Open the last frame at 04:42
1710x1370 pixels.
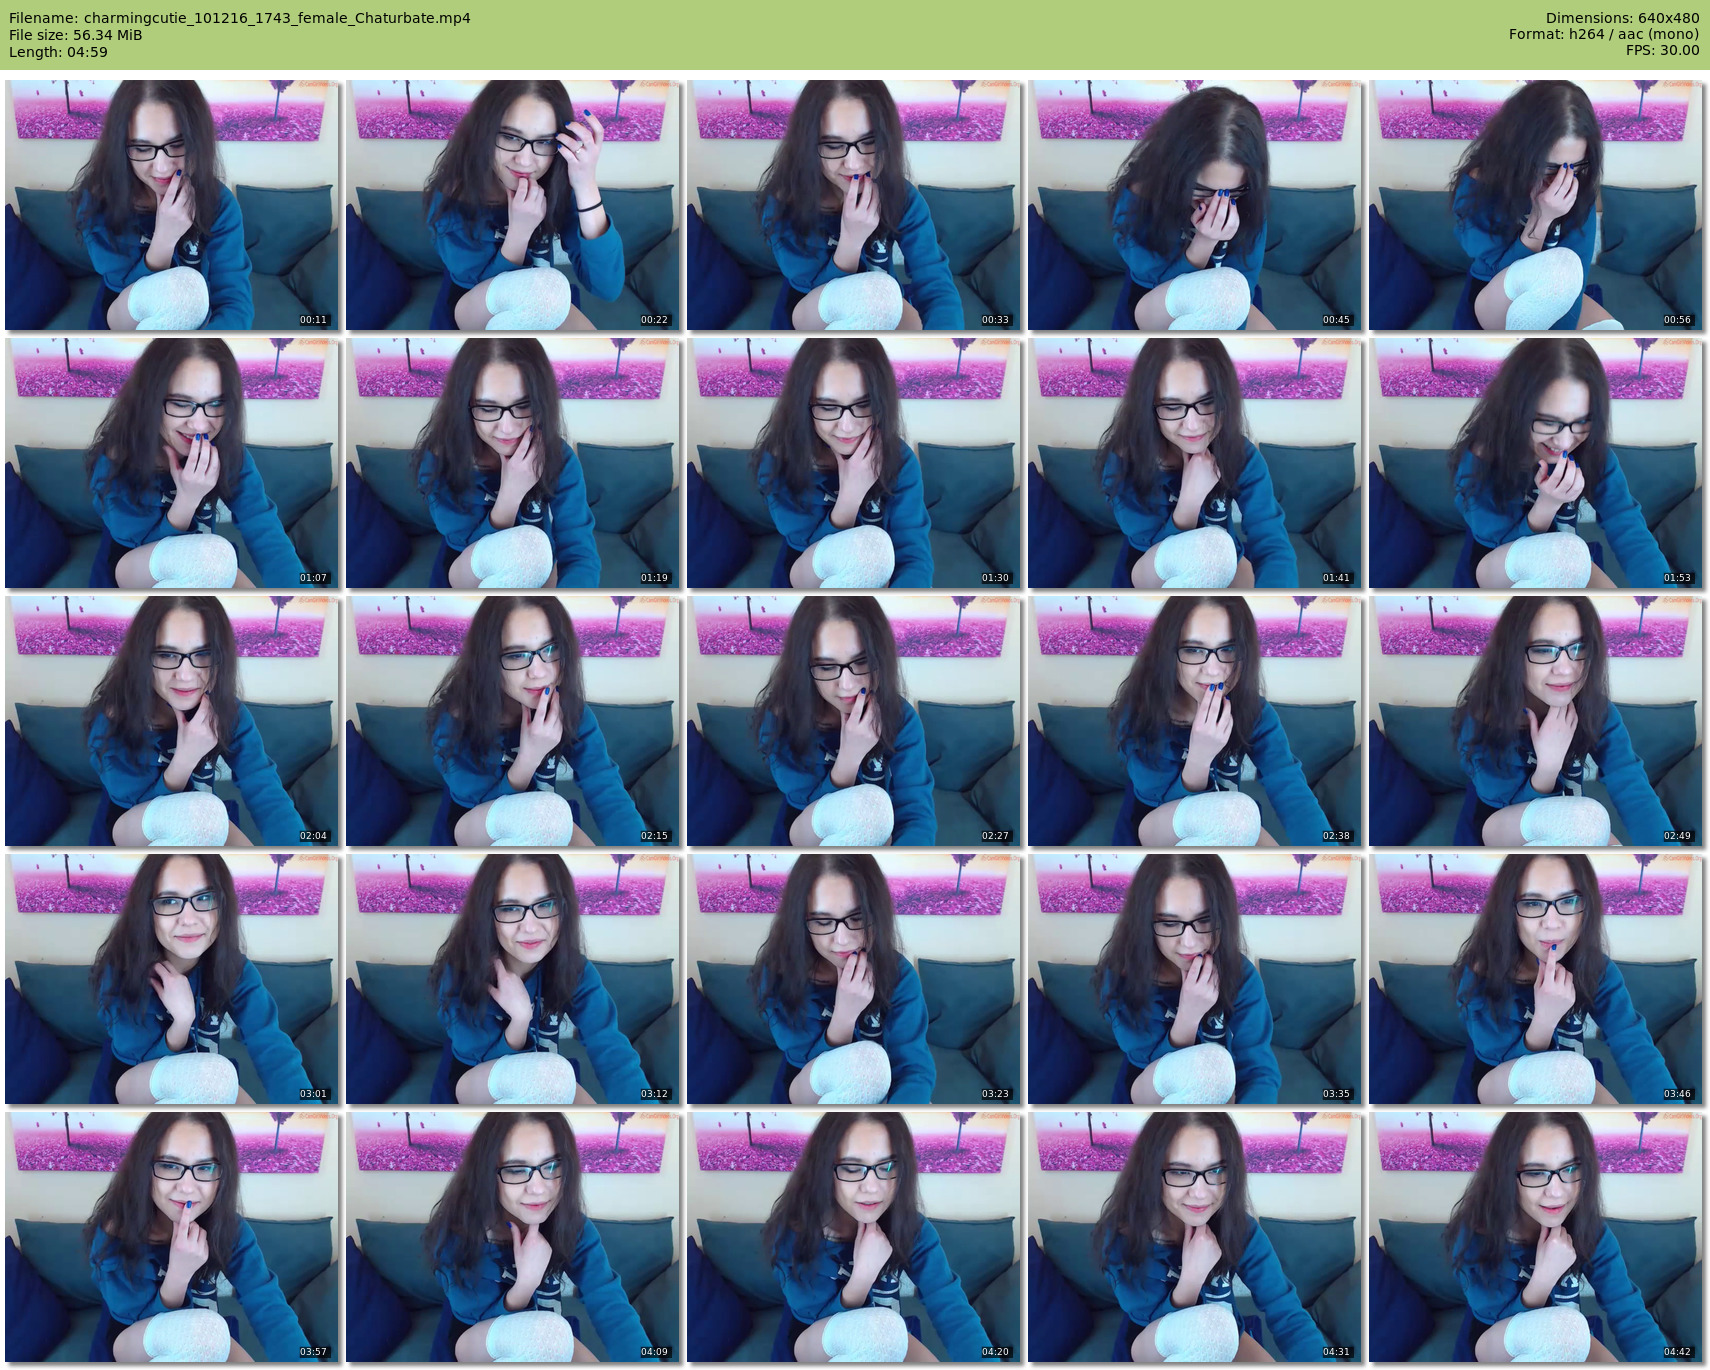[x=1536, y=1237]
